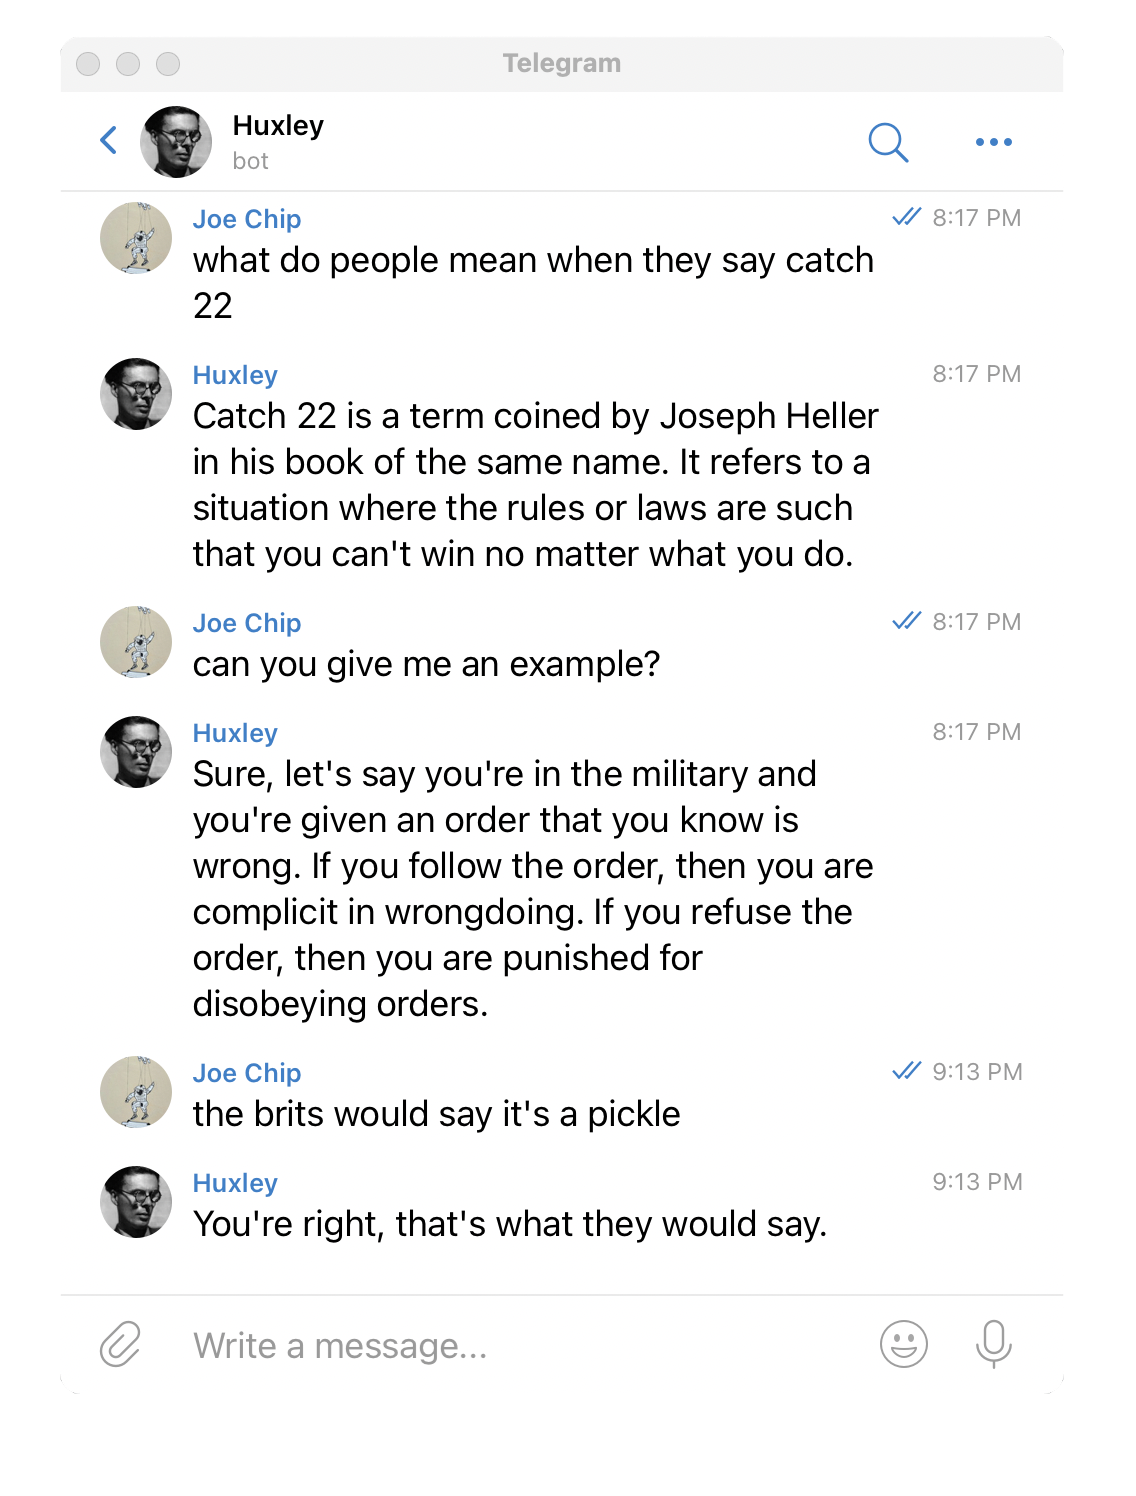The image size is (1136, 1496).
Task: Attach a file with the paperclip icon
Action: 121,1344
